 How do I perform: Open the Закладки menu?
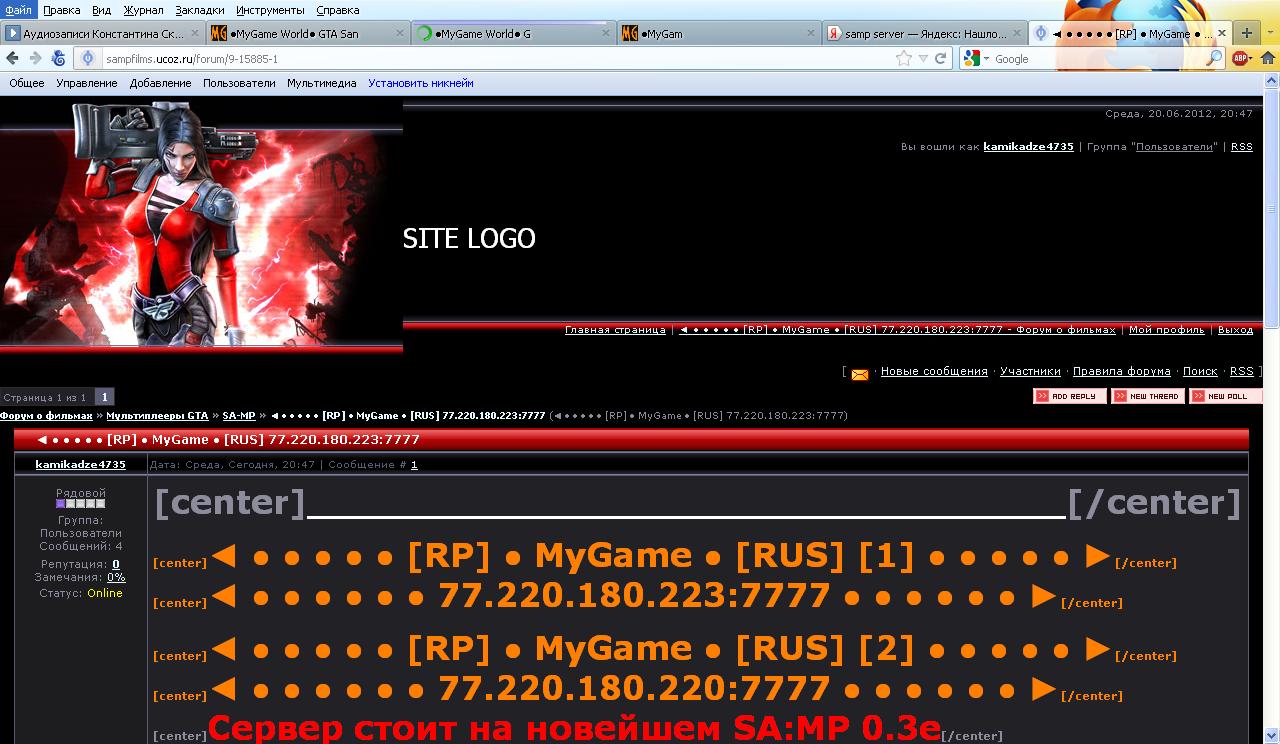200,10
